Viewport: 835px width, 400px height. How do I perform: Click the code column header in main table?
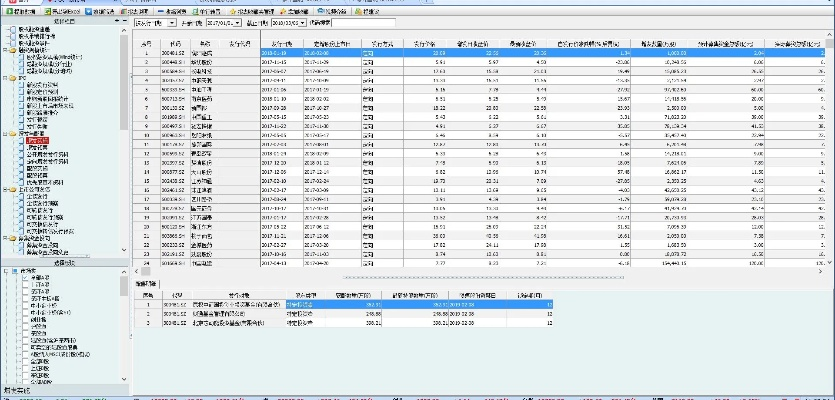tap(175, 45)
